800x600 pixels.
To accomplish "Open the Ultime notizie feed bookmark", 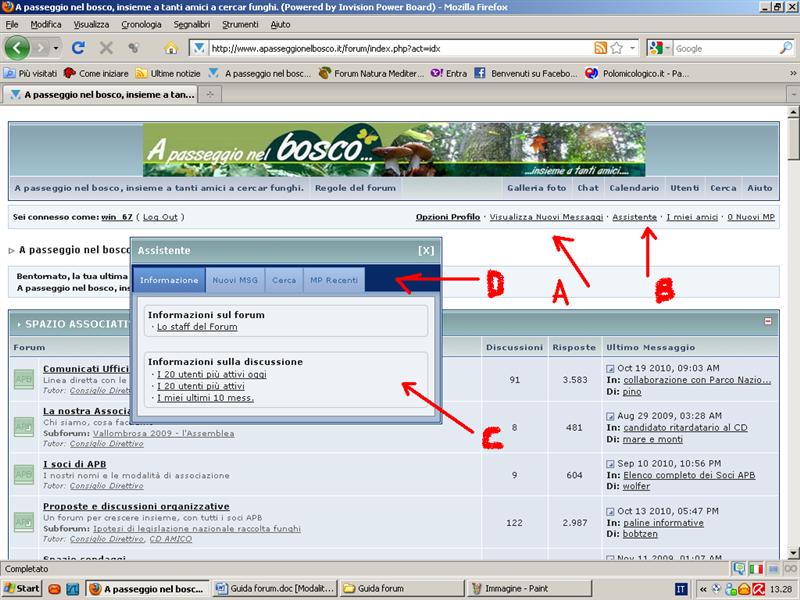I will (x=168, y=73).
